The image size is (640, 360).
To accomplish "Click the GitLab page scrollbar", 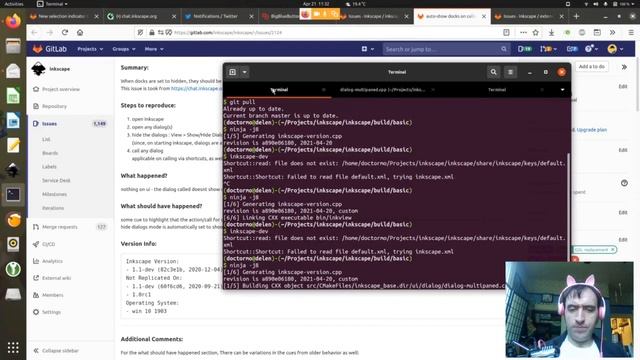I will coord(638,84).
